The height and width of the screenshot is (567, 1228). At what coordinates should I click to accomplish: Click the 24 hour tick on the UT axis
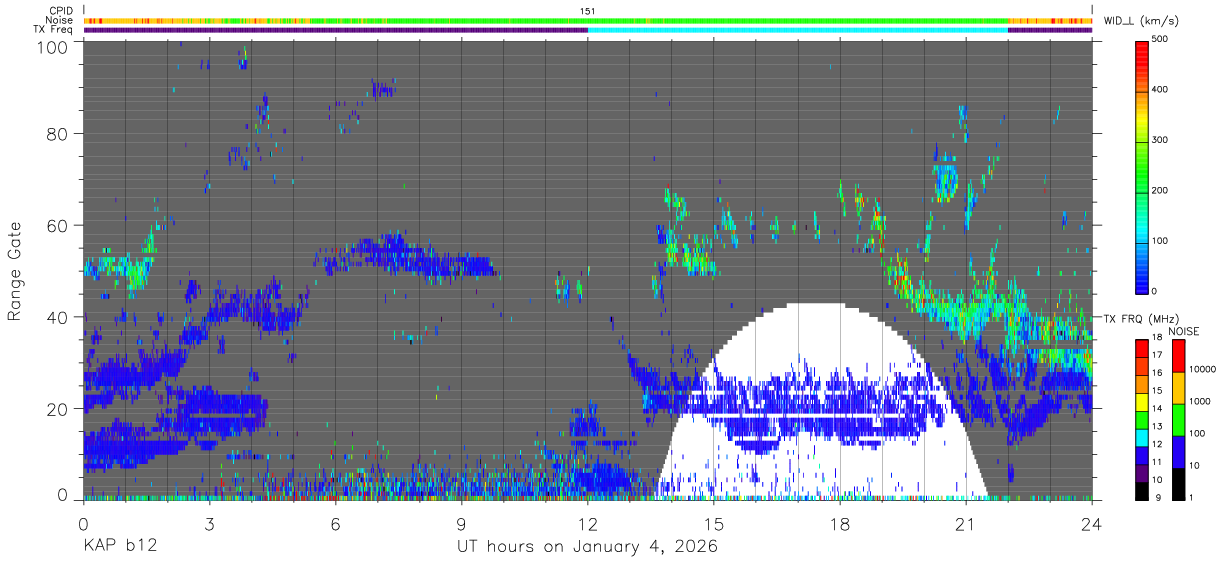pyautogui.click(x=1092, y=524)
